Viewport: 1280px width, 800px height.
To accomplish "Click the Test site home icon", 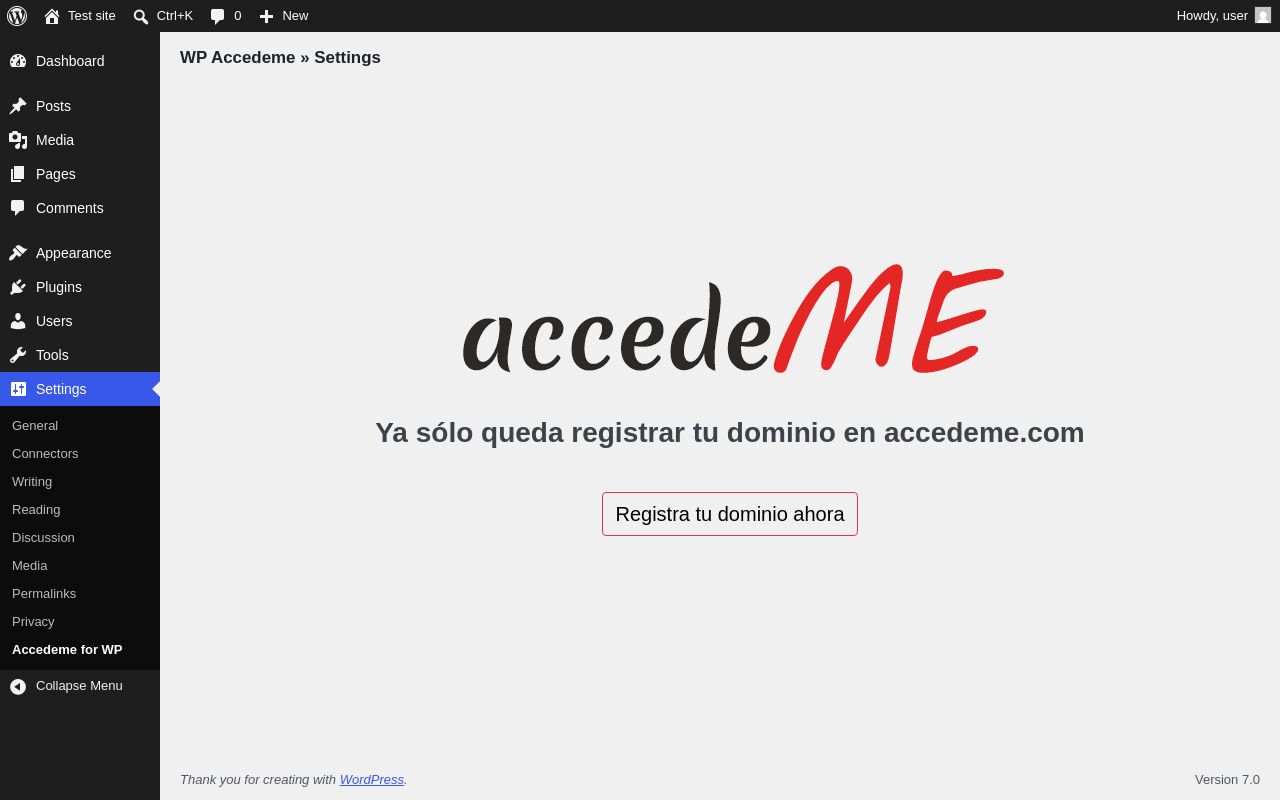I will coord(52,16).
